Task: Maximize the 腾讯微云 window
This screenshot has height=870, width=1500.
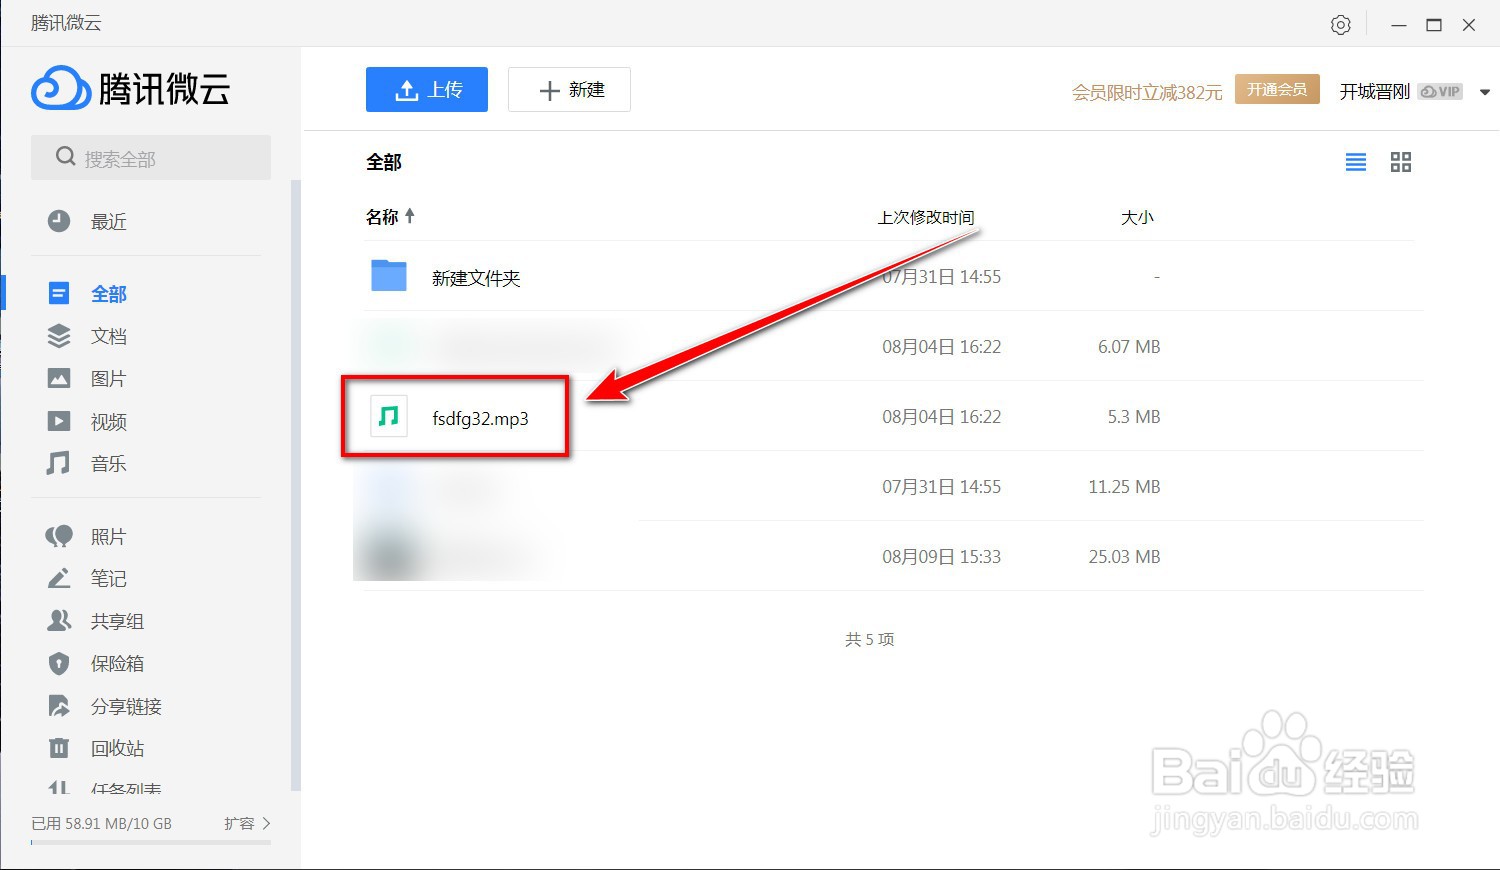Action: click(x=1434, y=25)
